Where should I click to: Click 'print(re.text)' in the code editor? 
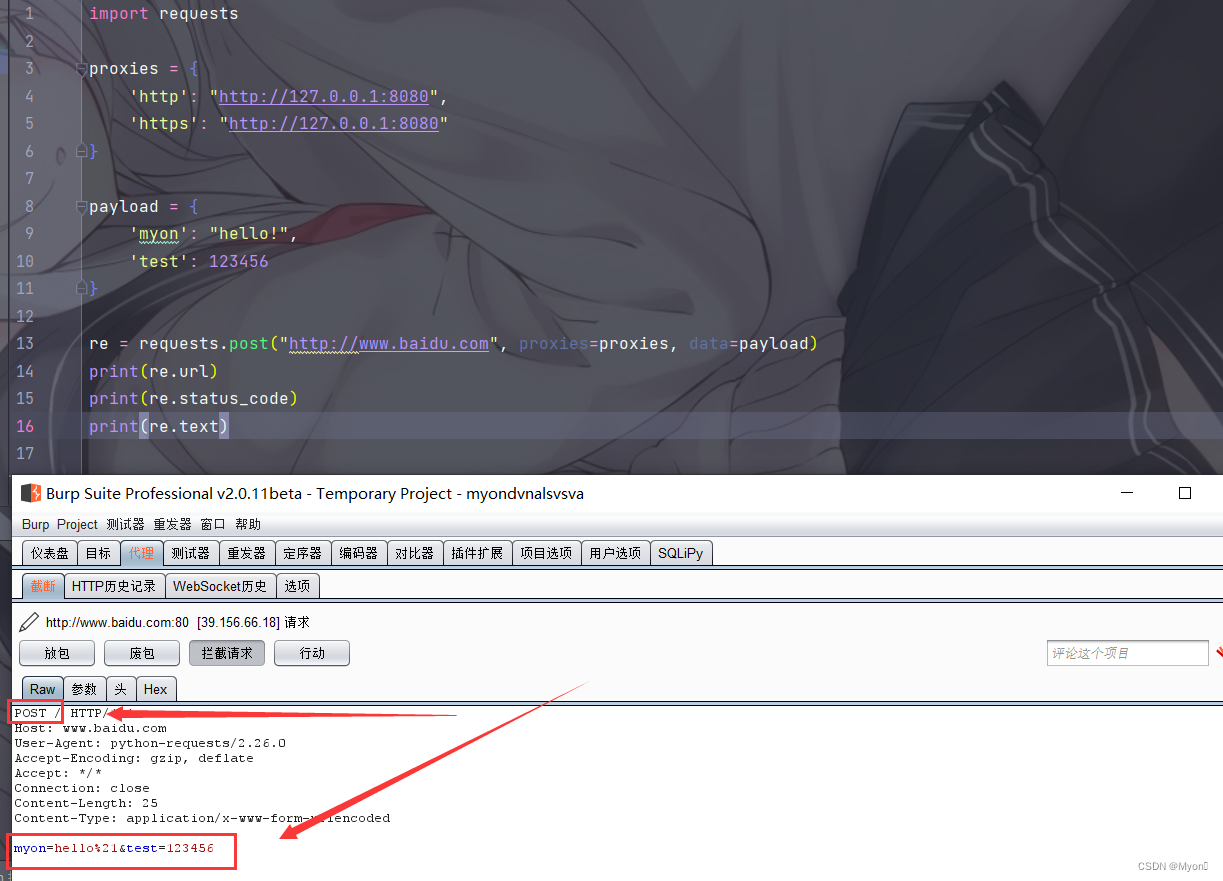point(159,426)
